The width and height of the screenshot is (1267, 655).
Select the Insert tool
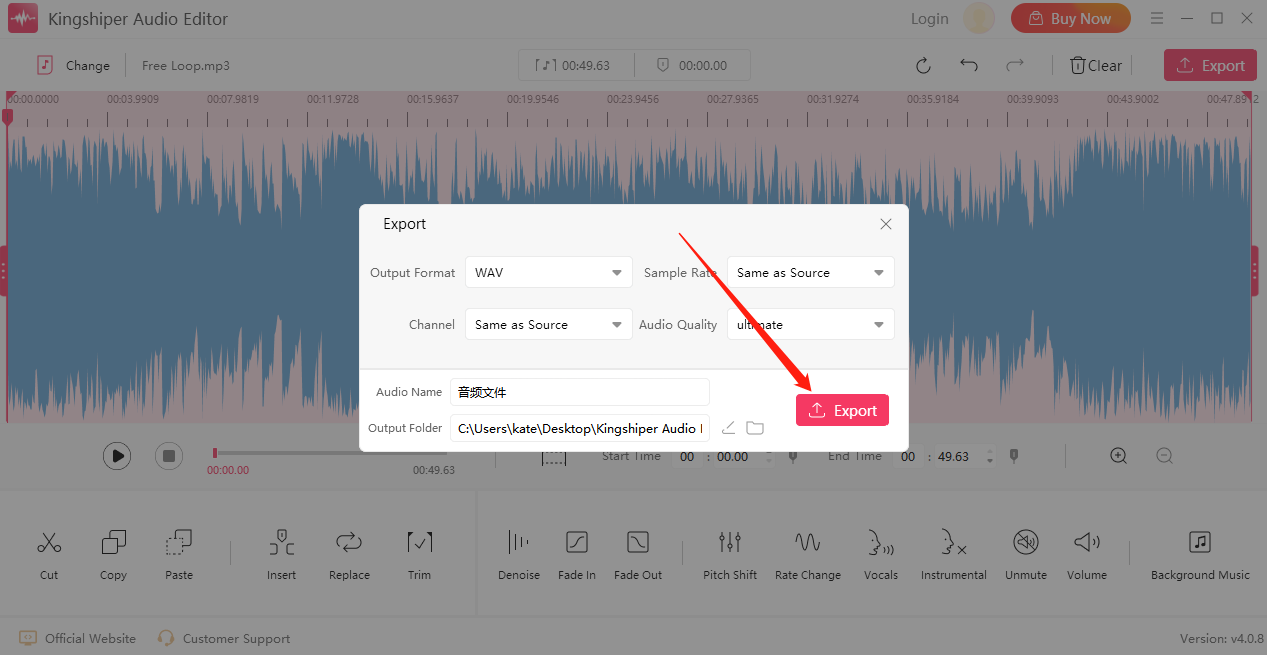coord(282,555)
